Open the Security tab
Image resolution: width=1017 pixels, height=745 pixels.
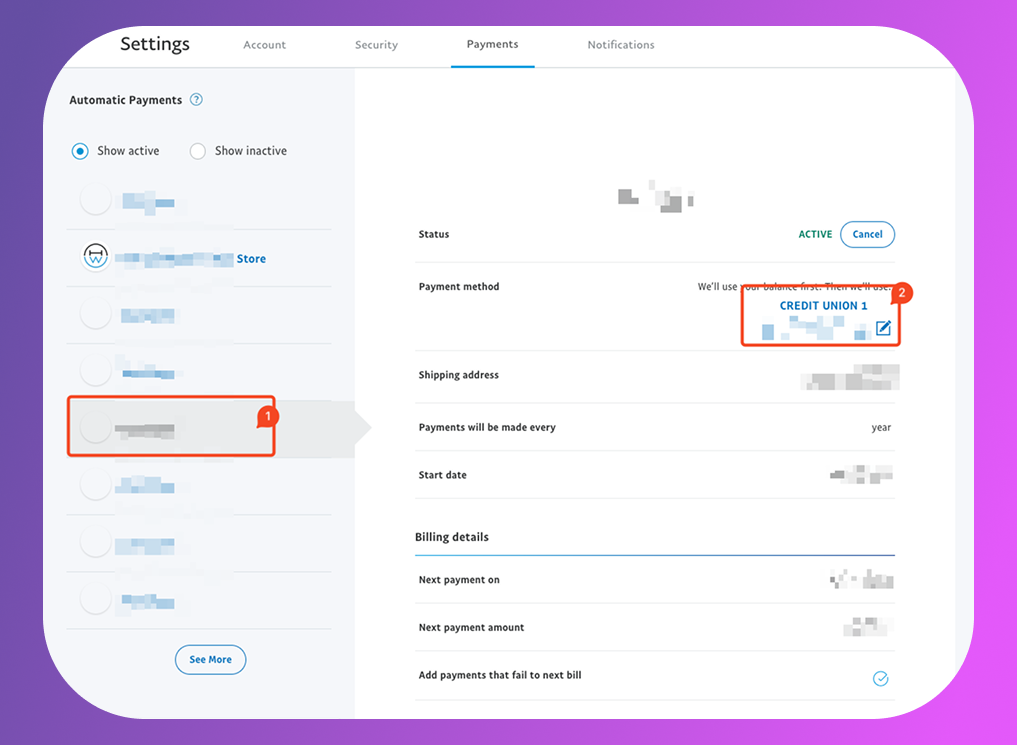(x=376, y=45)
